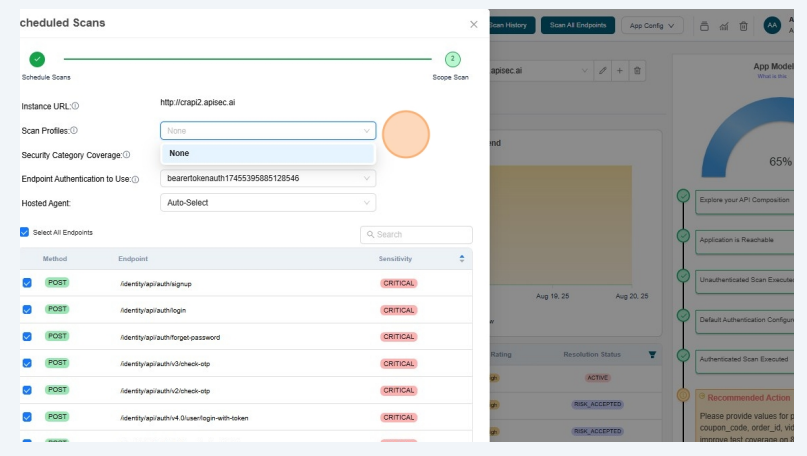Select None option in Scan Profiles list
The image size is (807, 456).
(267, 153)
